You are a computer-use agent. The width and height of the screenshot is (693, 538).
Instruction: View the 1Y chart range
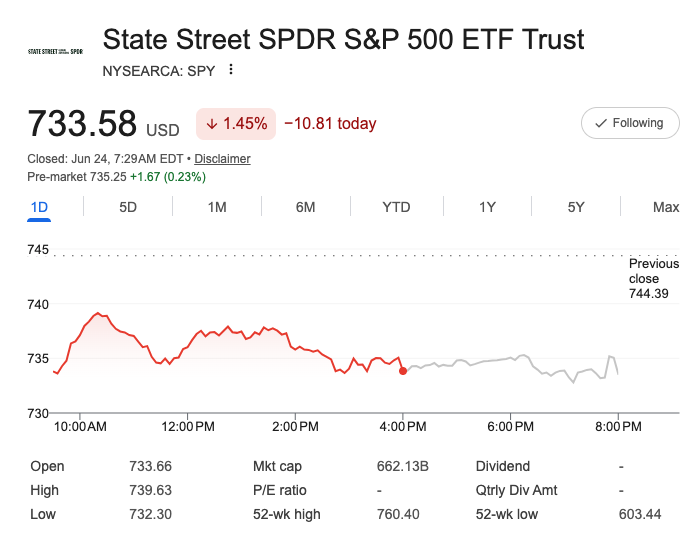(x=487, y=207)
